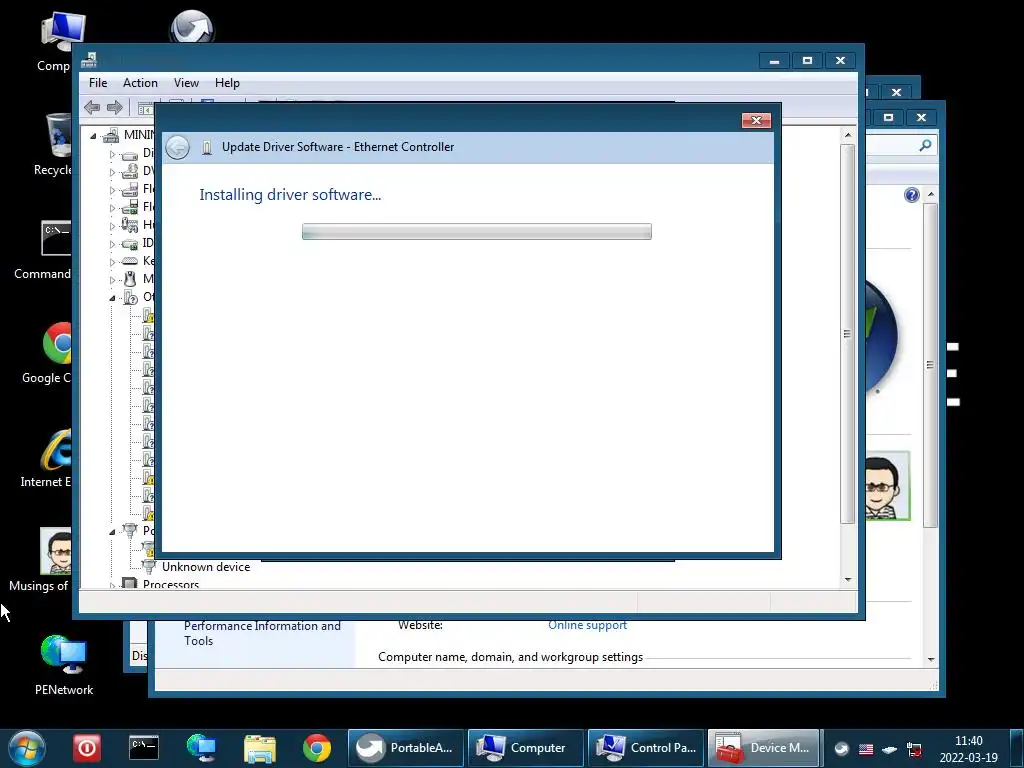Select the Unknown device tree entry
Image resolution: width=1024 pixels, height=768 pixels.
point(206,567)
